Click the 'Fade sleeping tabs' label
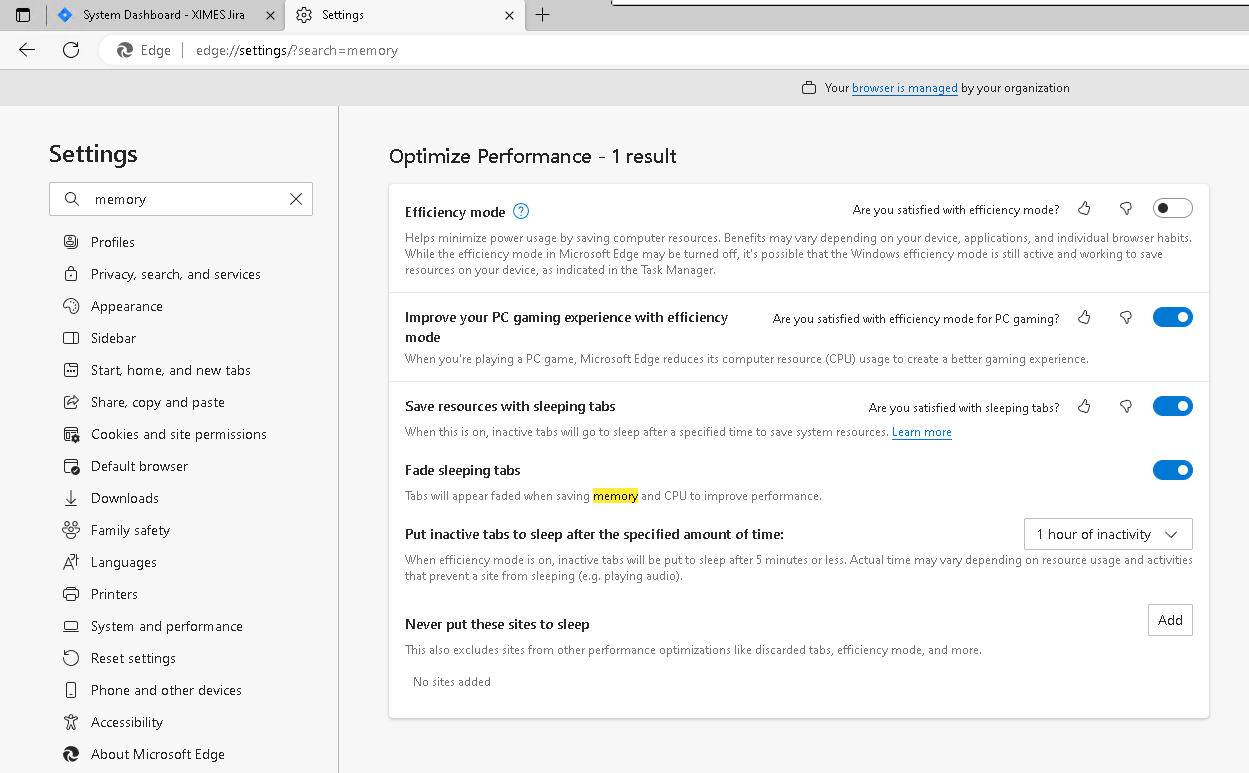Viewport: 1249px width, 773px height. coord(463,470)
